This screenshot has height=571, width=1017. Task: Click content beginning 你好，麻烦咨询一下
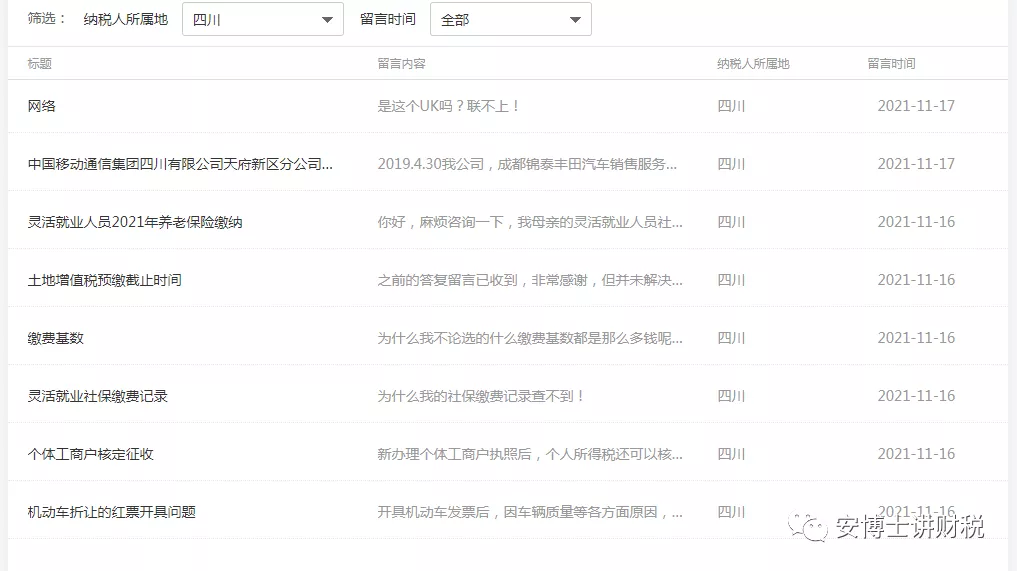(530, 222)
